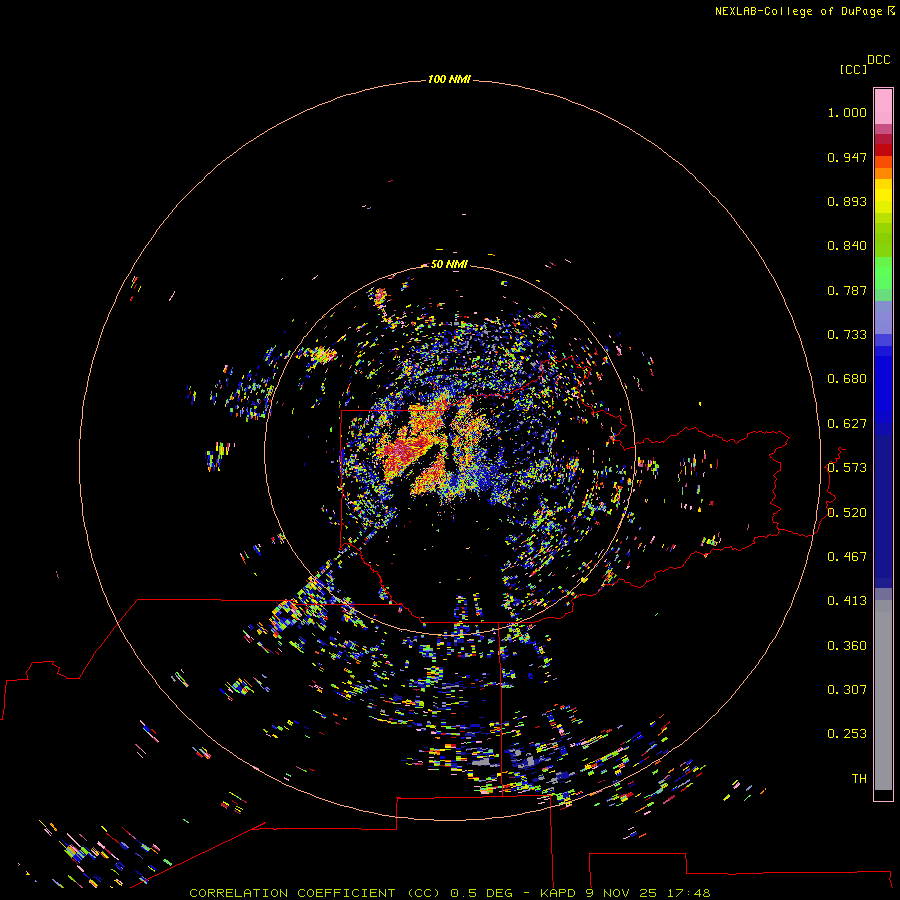This screenshot has width=900, height=900.
Task: Click the 1.000 value on the color scale
Action: (847, 112)
